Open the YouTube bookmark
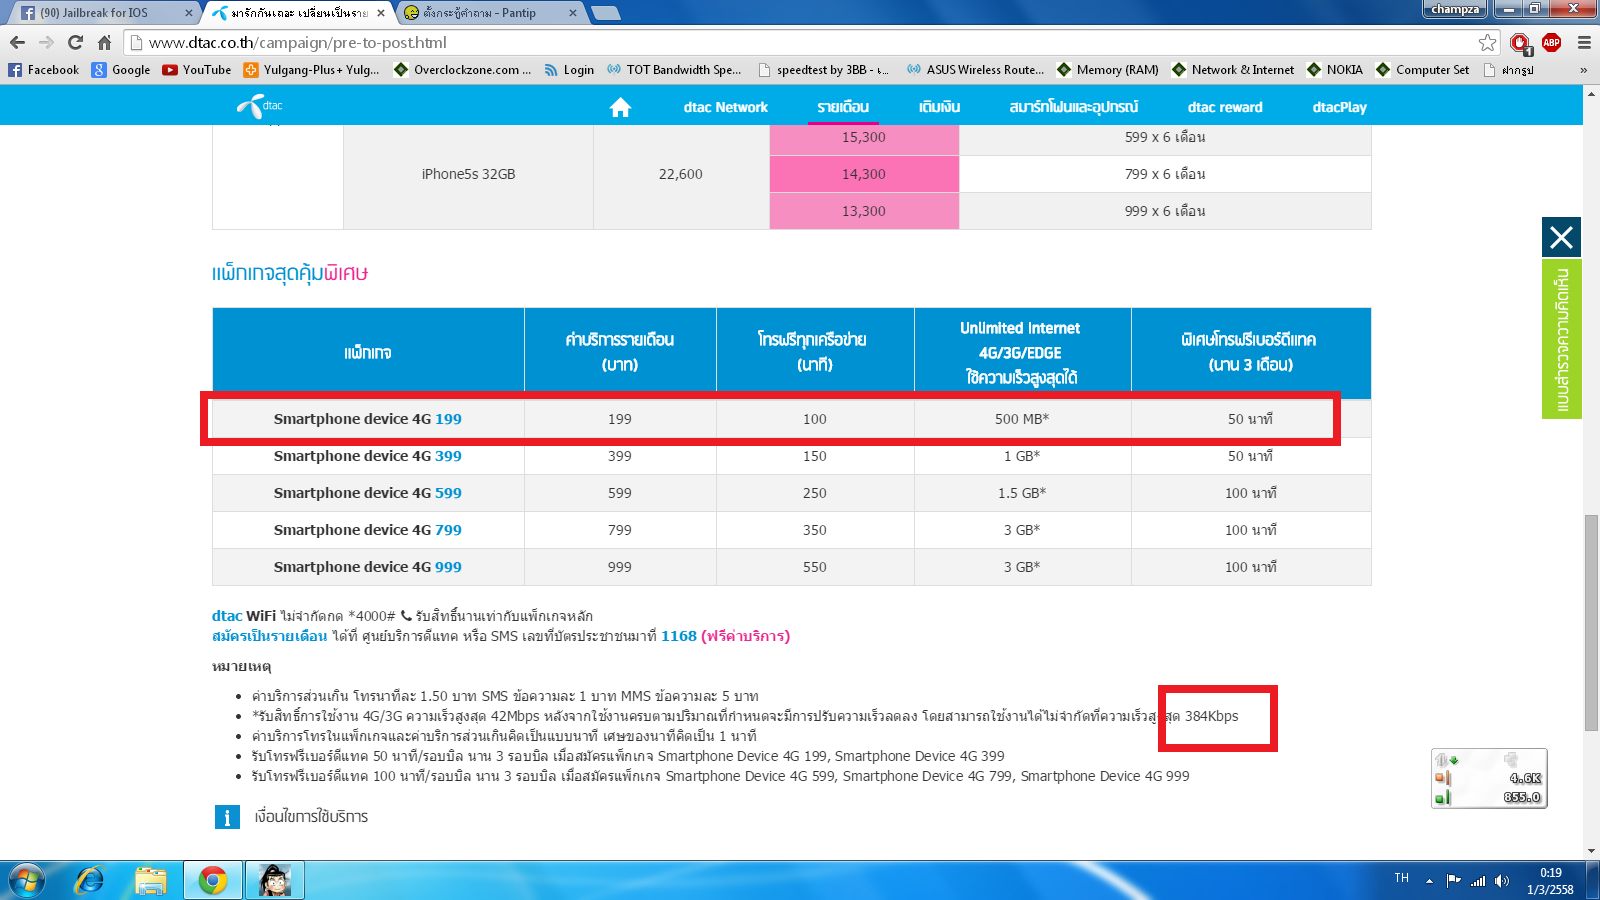Image resolution: width=1600 pixels, height=900 pixels. pyautogui.click(x=197, y=70)
